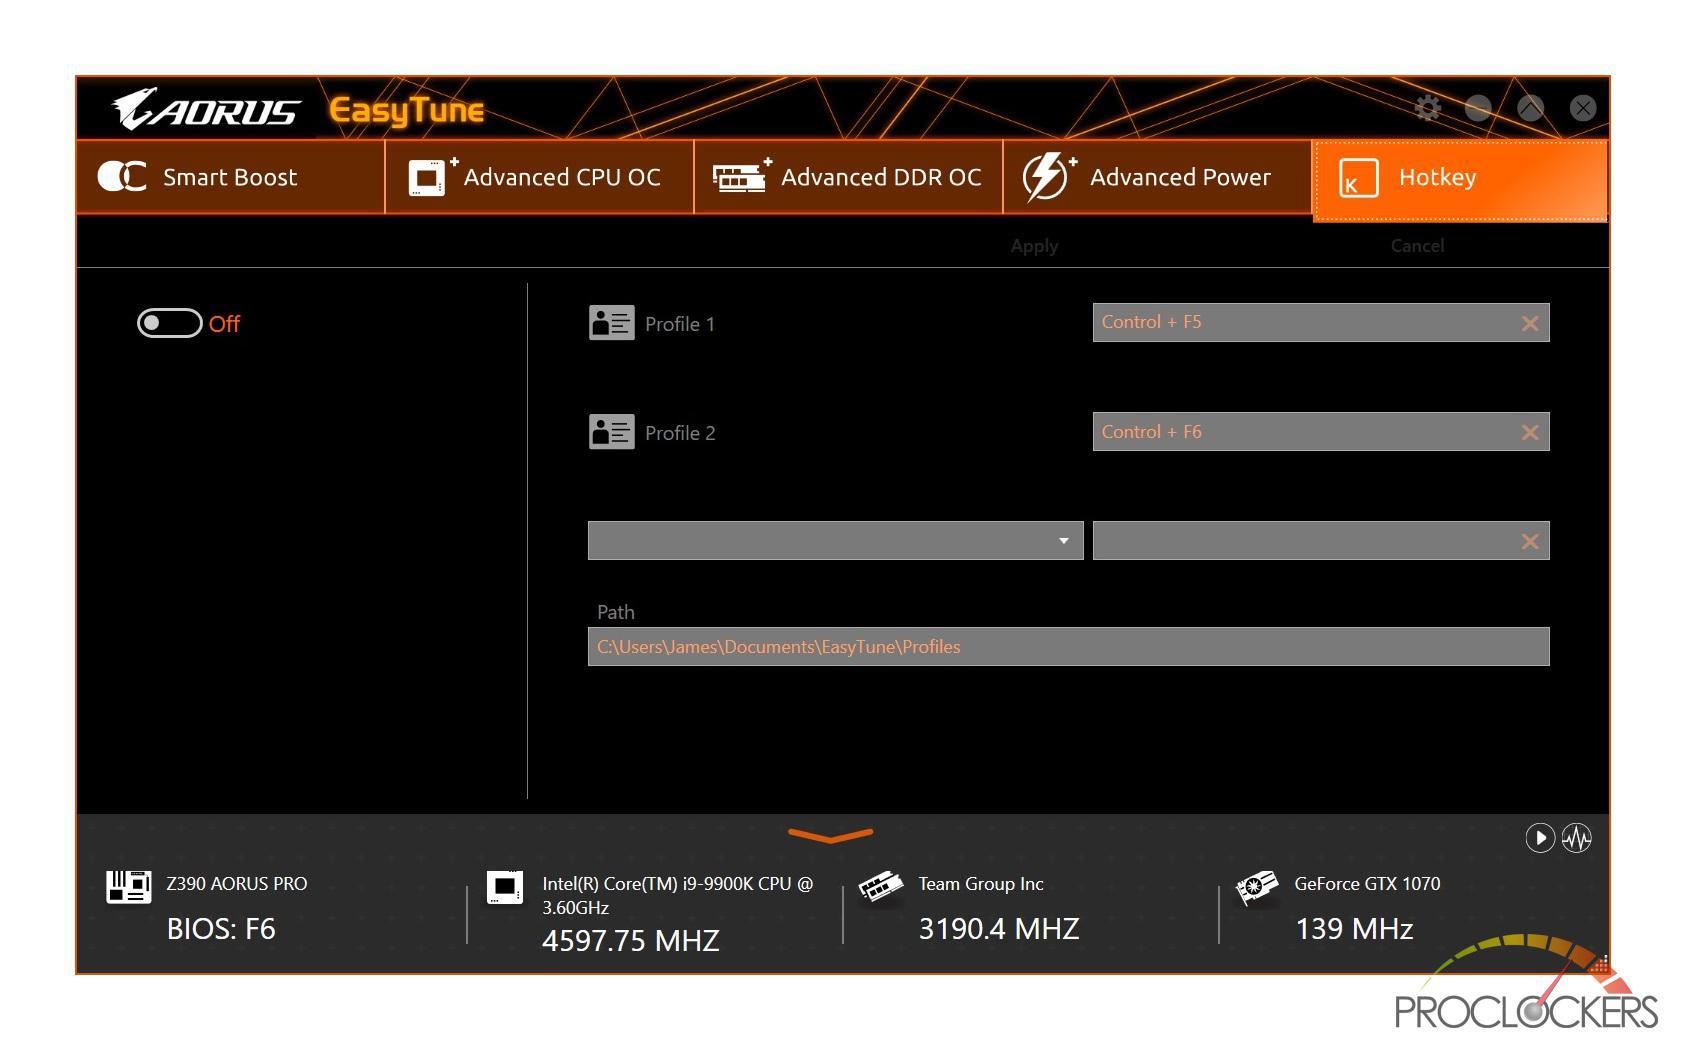Click the memory icon beside Team Group Inc
Image resolution: width=1686 pixels, height=1050 pixels.
point(880,886)
